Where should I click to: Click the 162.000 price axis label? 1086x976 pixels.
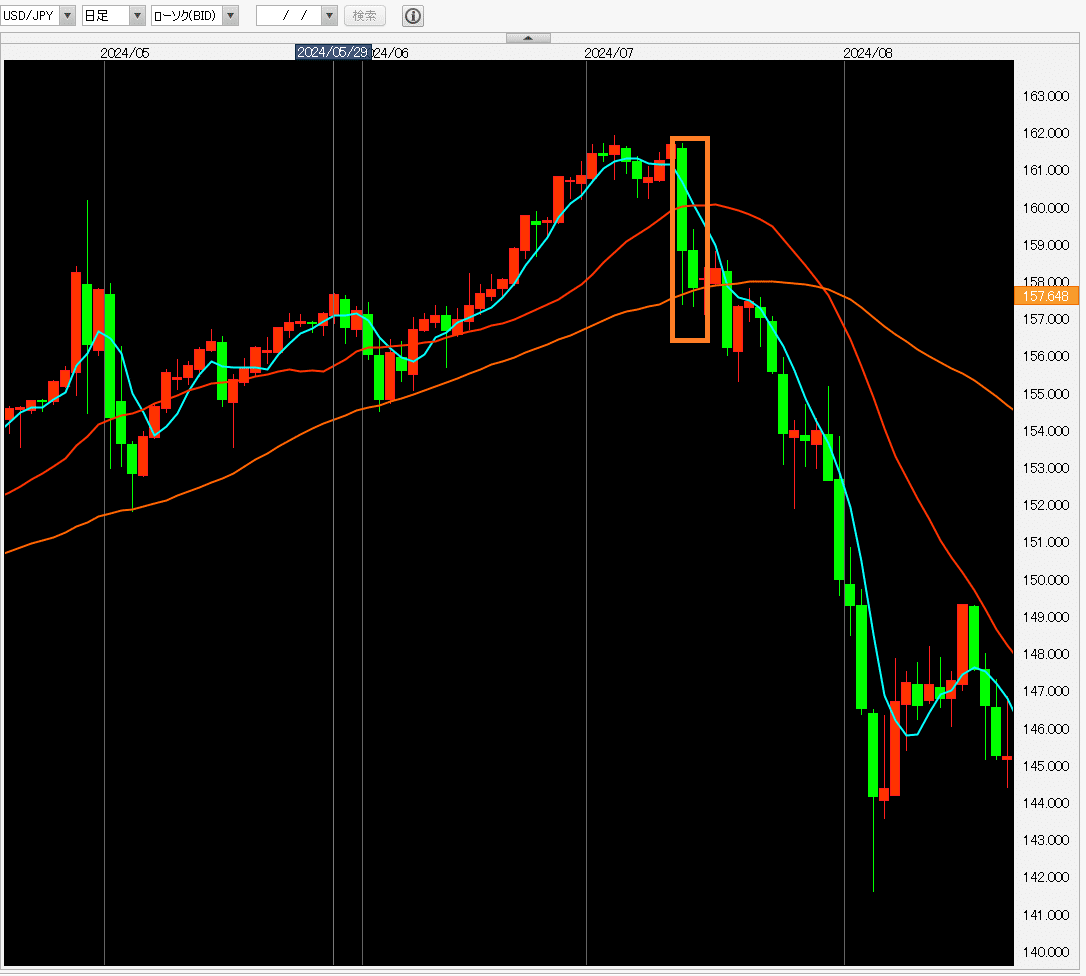point(1046,133)
